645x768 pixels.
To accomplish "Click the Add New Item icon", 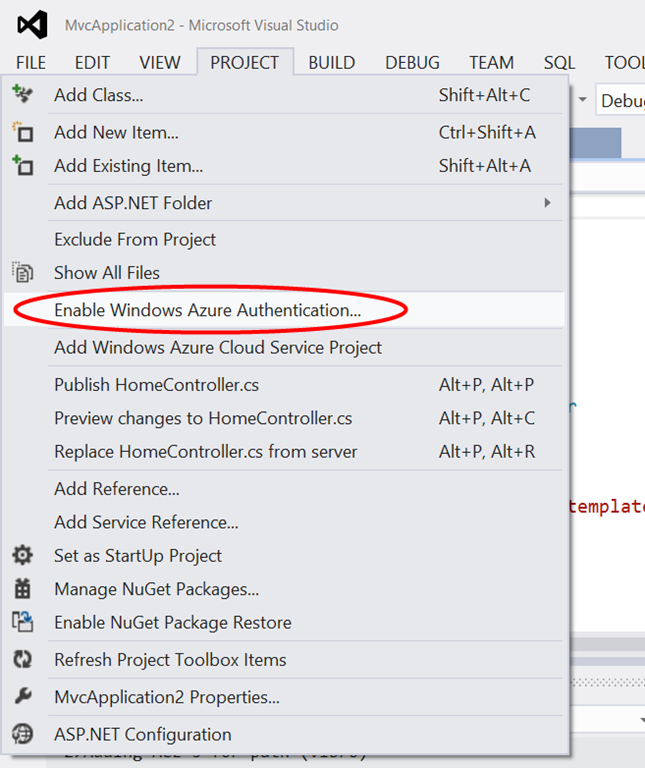I will coord(23,132).
